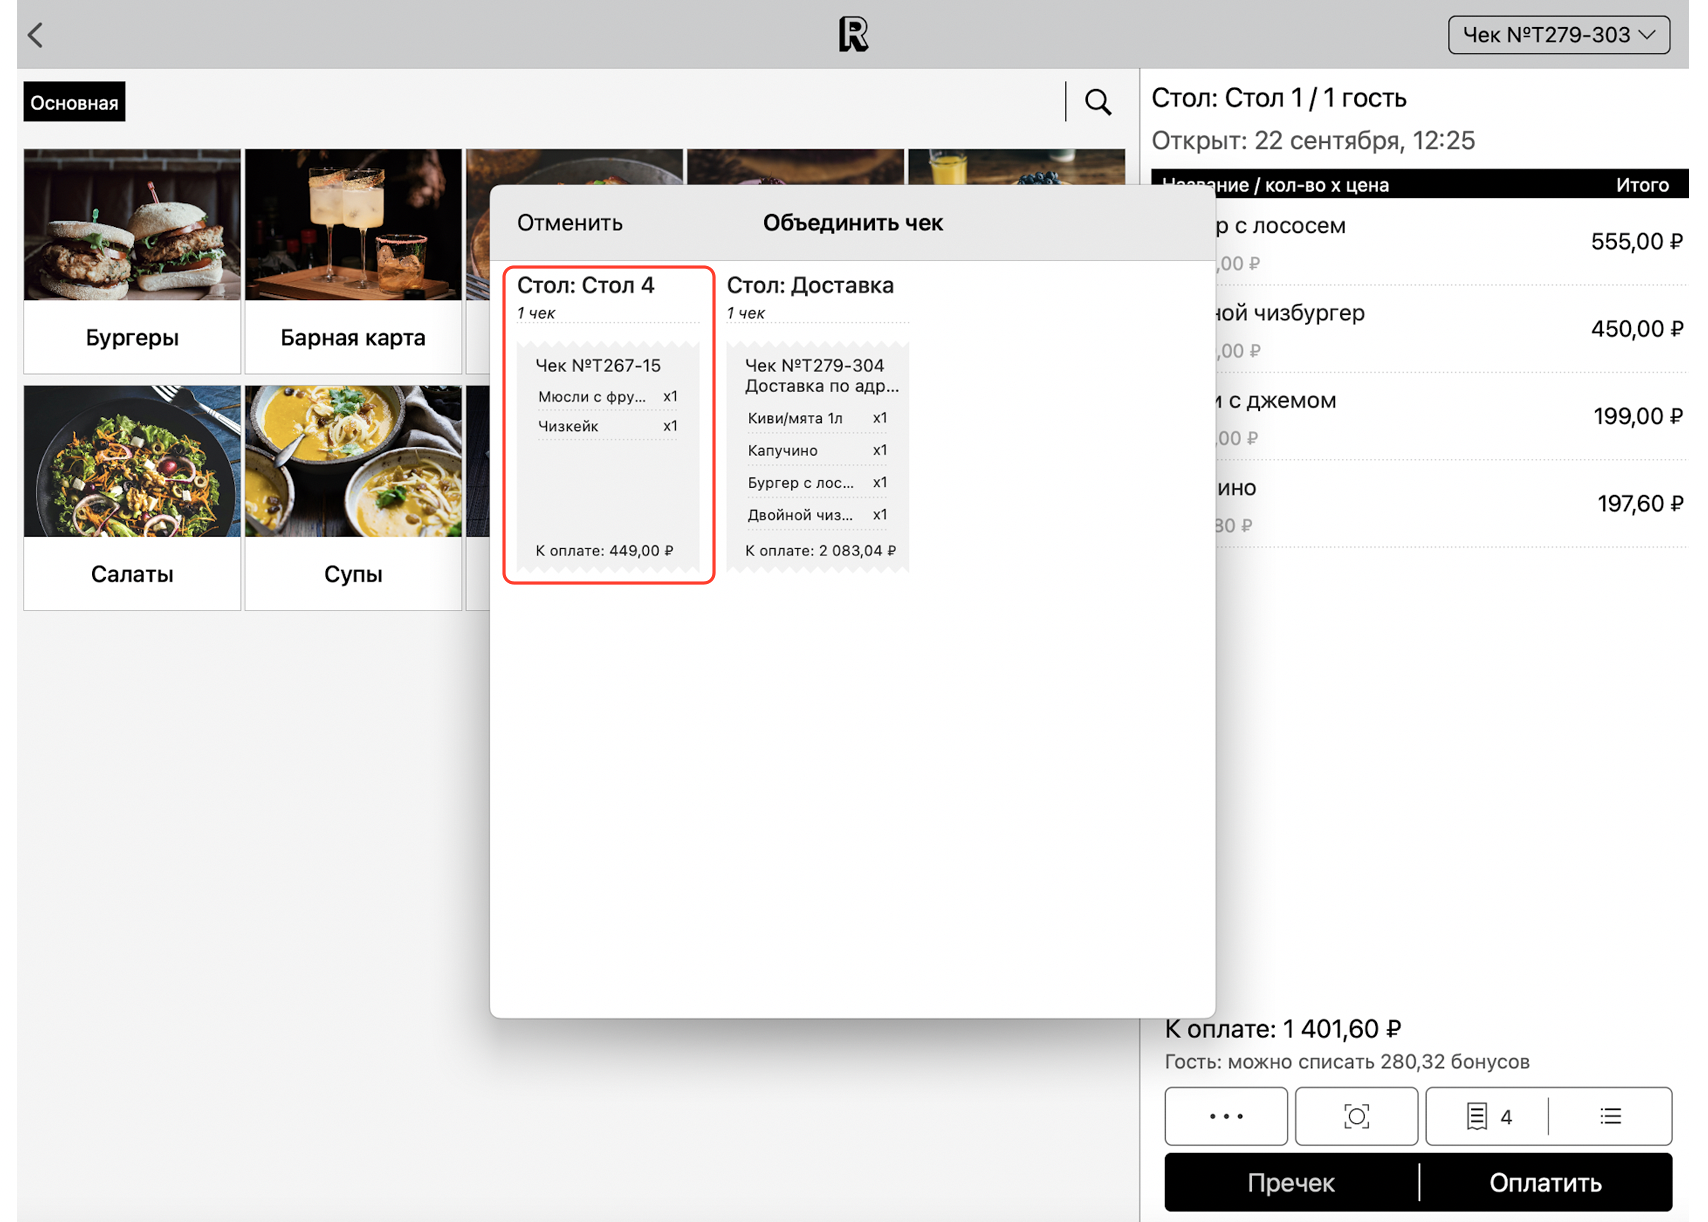Open the Супы category tile

pyautogui.click(x=353, y=497)
